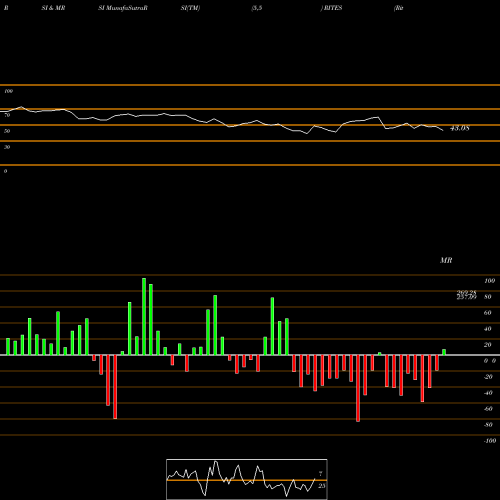Image resolution: width=500 pixels, height=500 pixels.
Task: Click the mini chart thumbnail at the bottom
Action: (x=247, y=479)
